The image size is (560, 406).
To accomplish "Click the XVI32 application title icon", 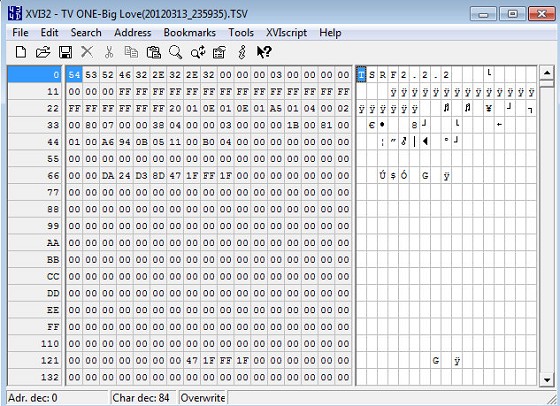I will (x=15, y=14).
